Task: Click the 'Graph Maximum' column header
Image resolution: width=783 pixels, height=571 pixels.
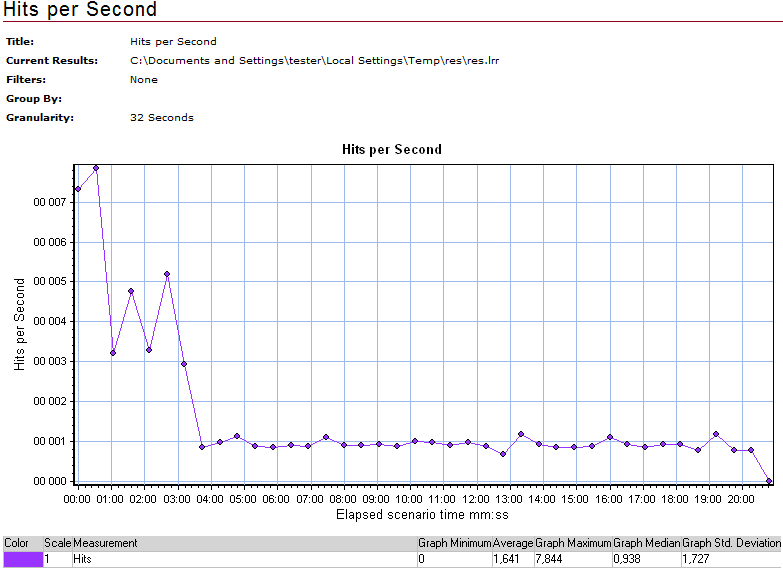Action: pos(573,543)
